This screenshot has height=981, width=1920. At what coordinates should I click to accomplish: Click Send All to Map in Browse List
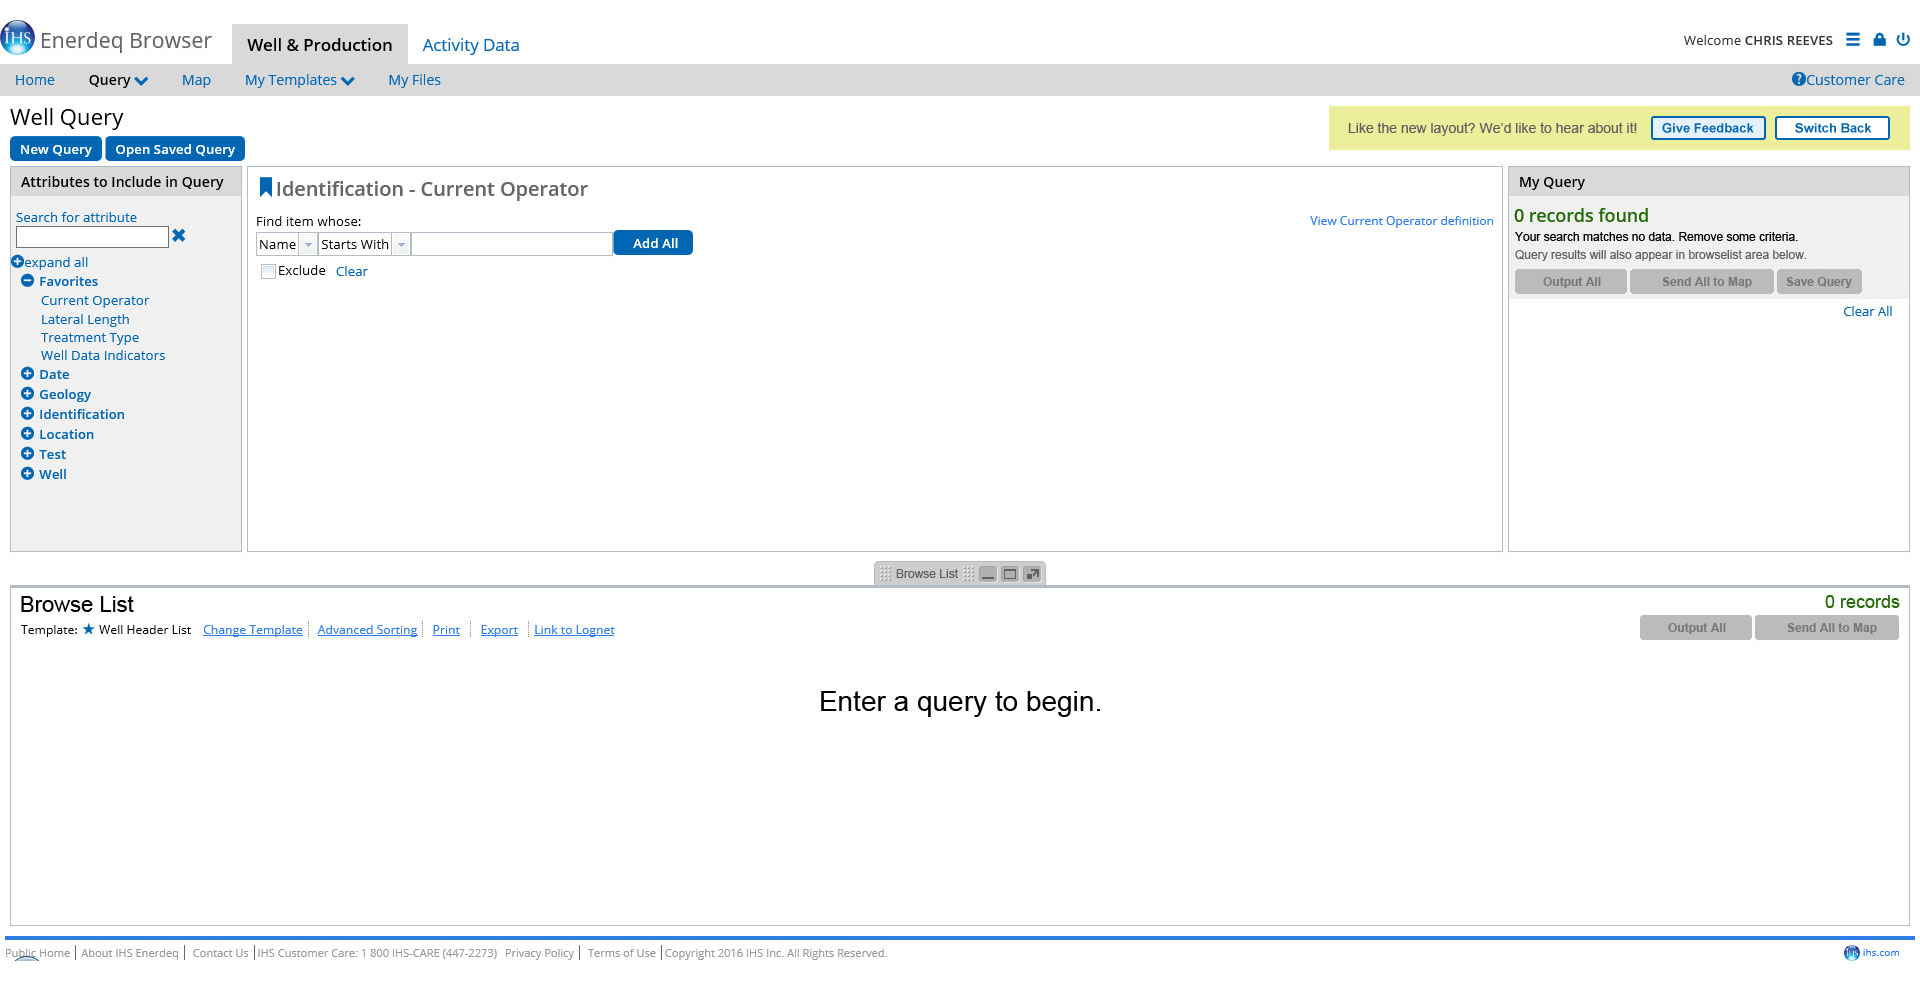pyautogui.click(x=1827, y=628)
